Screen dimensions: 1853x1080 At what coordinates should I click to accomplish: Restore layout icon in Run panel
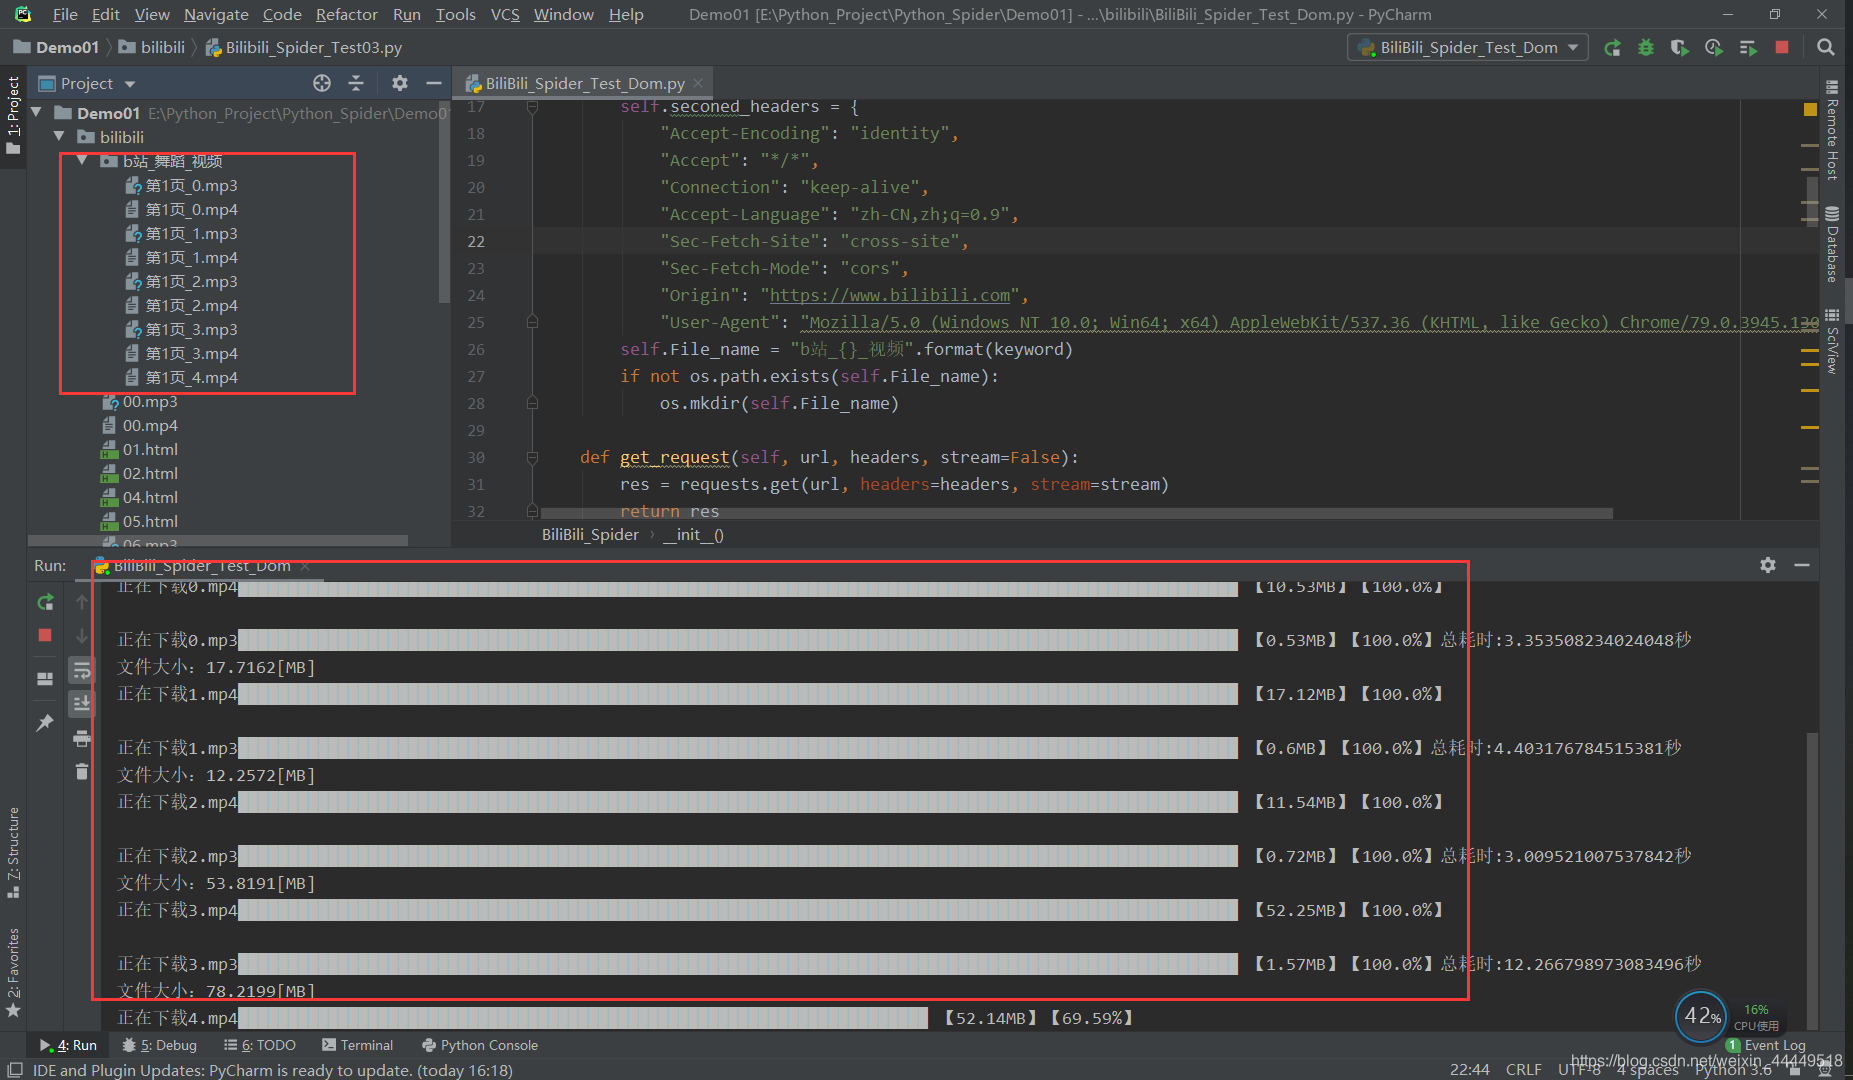[45, 678]
